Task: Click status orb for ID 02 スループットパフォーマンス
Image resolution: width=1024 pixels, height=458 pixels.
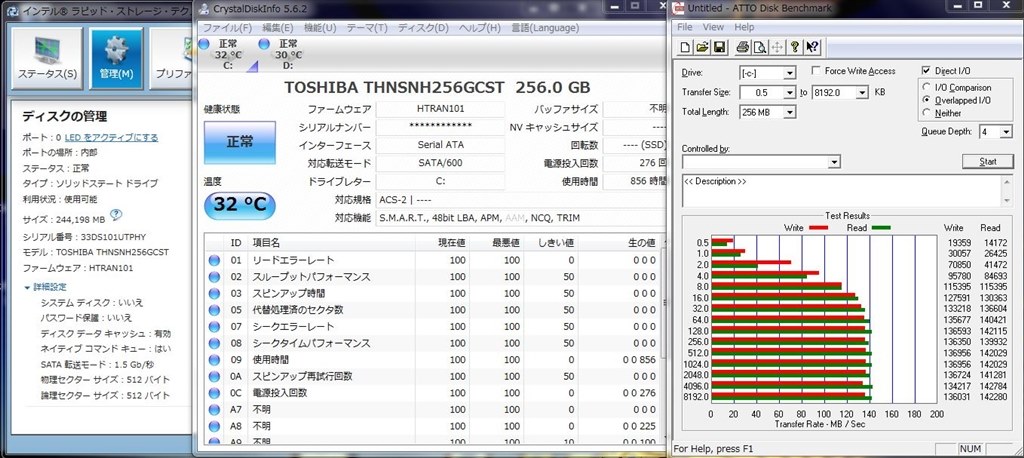Action: [x=214, y=277]
